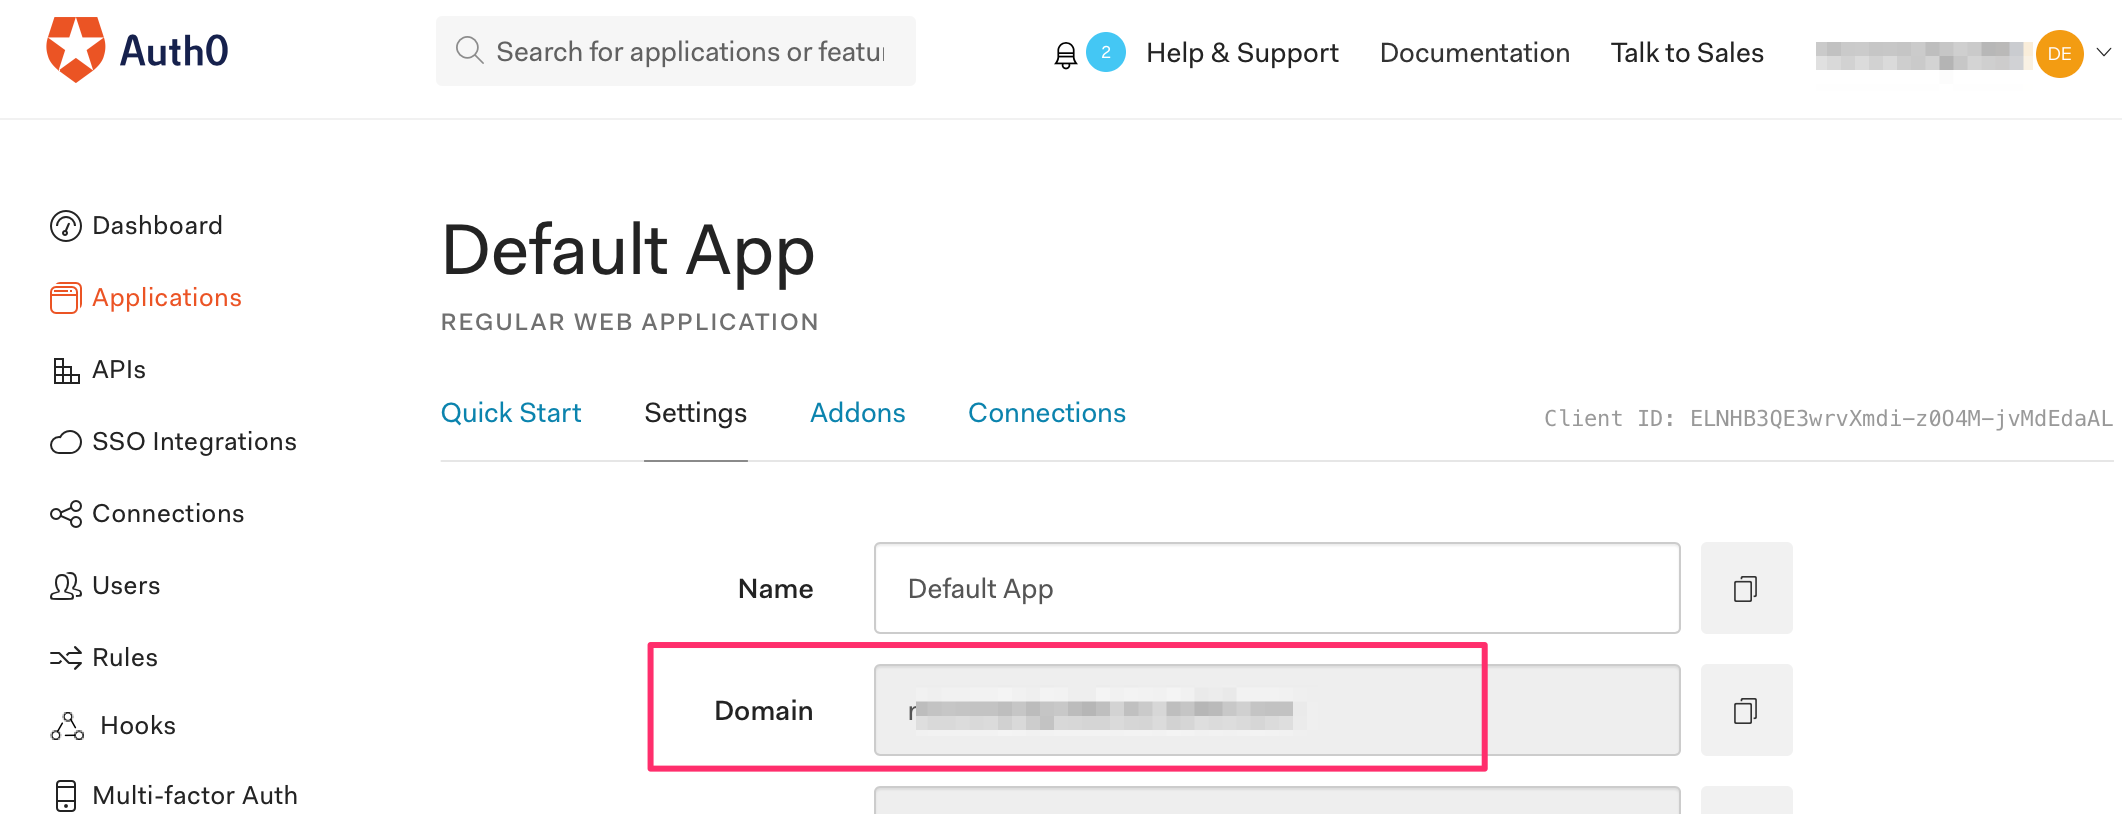Image resolution: width=2122 pixels, height=814 pixels.
Task: Open Dashboard from the sidebar
Action: click(x=157, y=226)
